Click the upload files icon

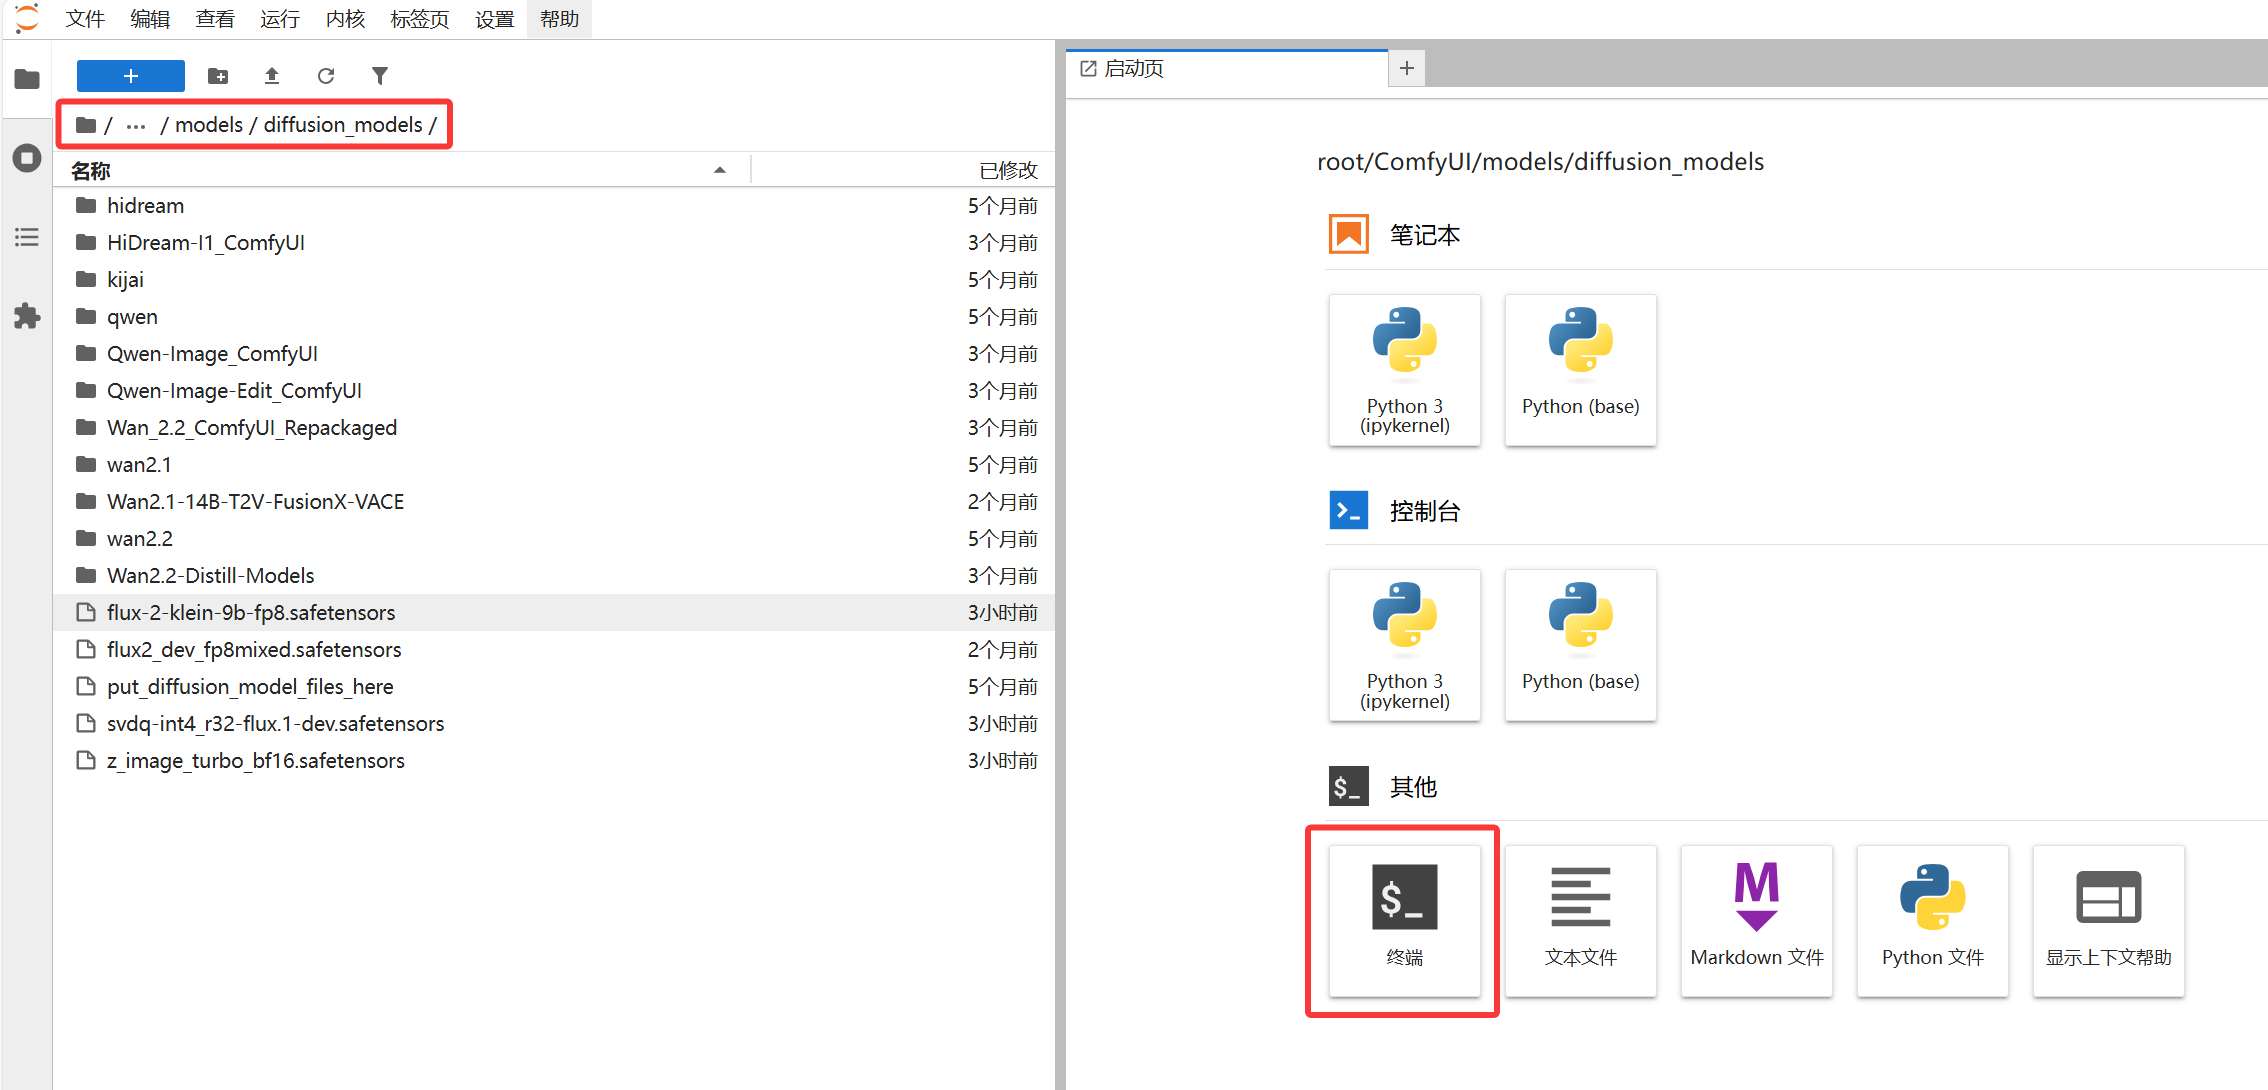[272, 76]
